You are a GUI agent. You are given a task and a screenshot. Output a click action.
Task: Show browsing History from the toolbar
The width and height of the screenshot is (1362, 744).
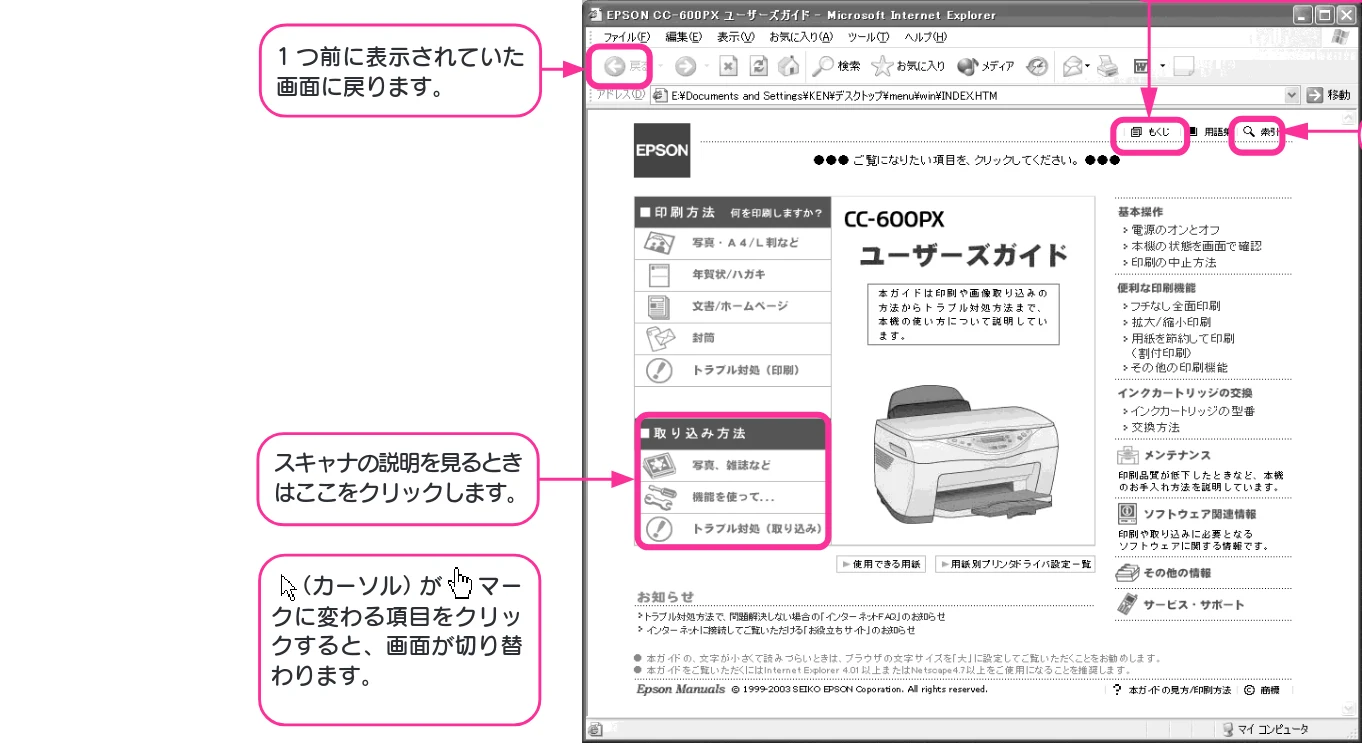pos(1037,67)
